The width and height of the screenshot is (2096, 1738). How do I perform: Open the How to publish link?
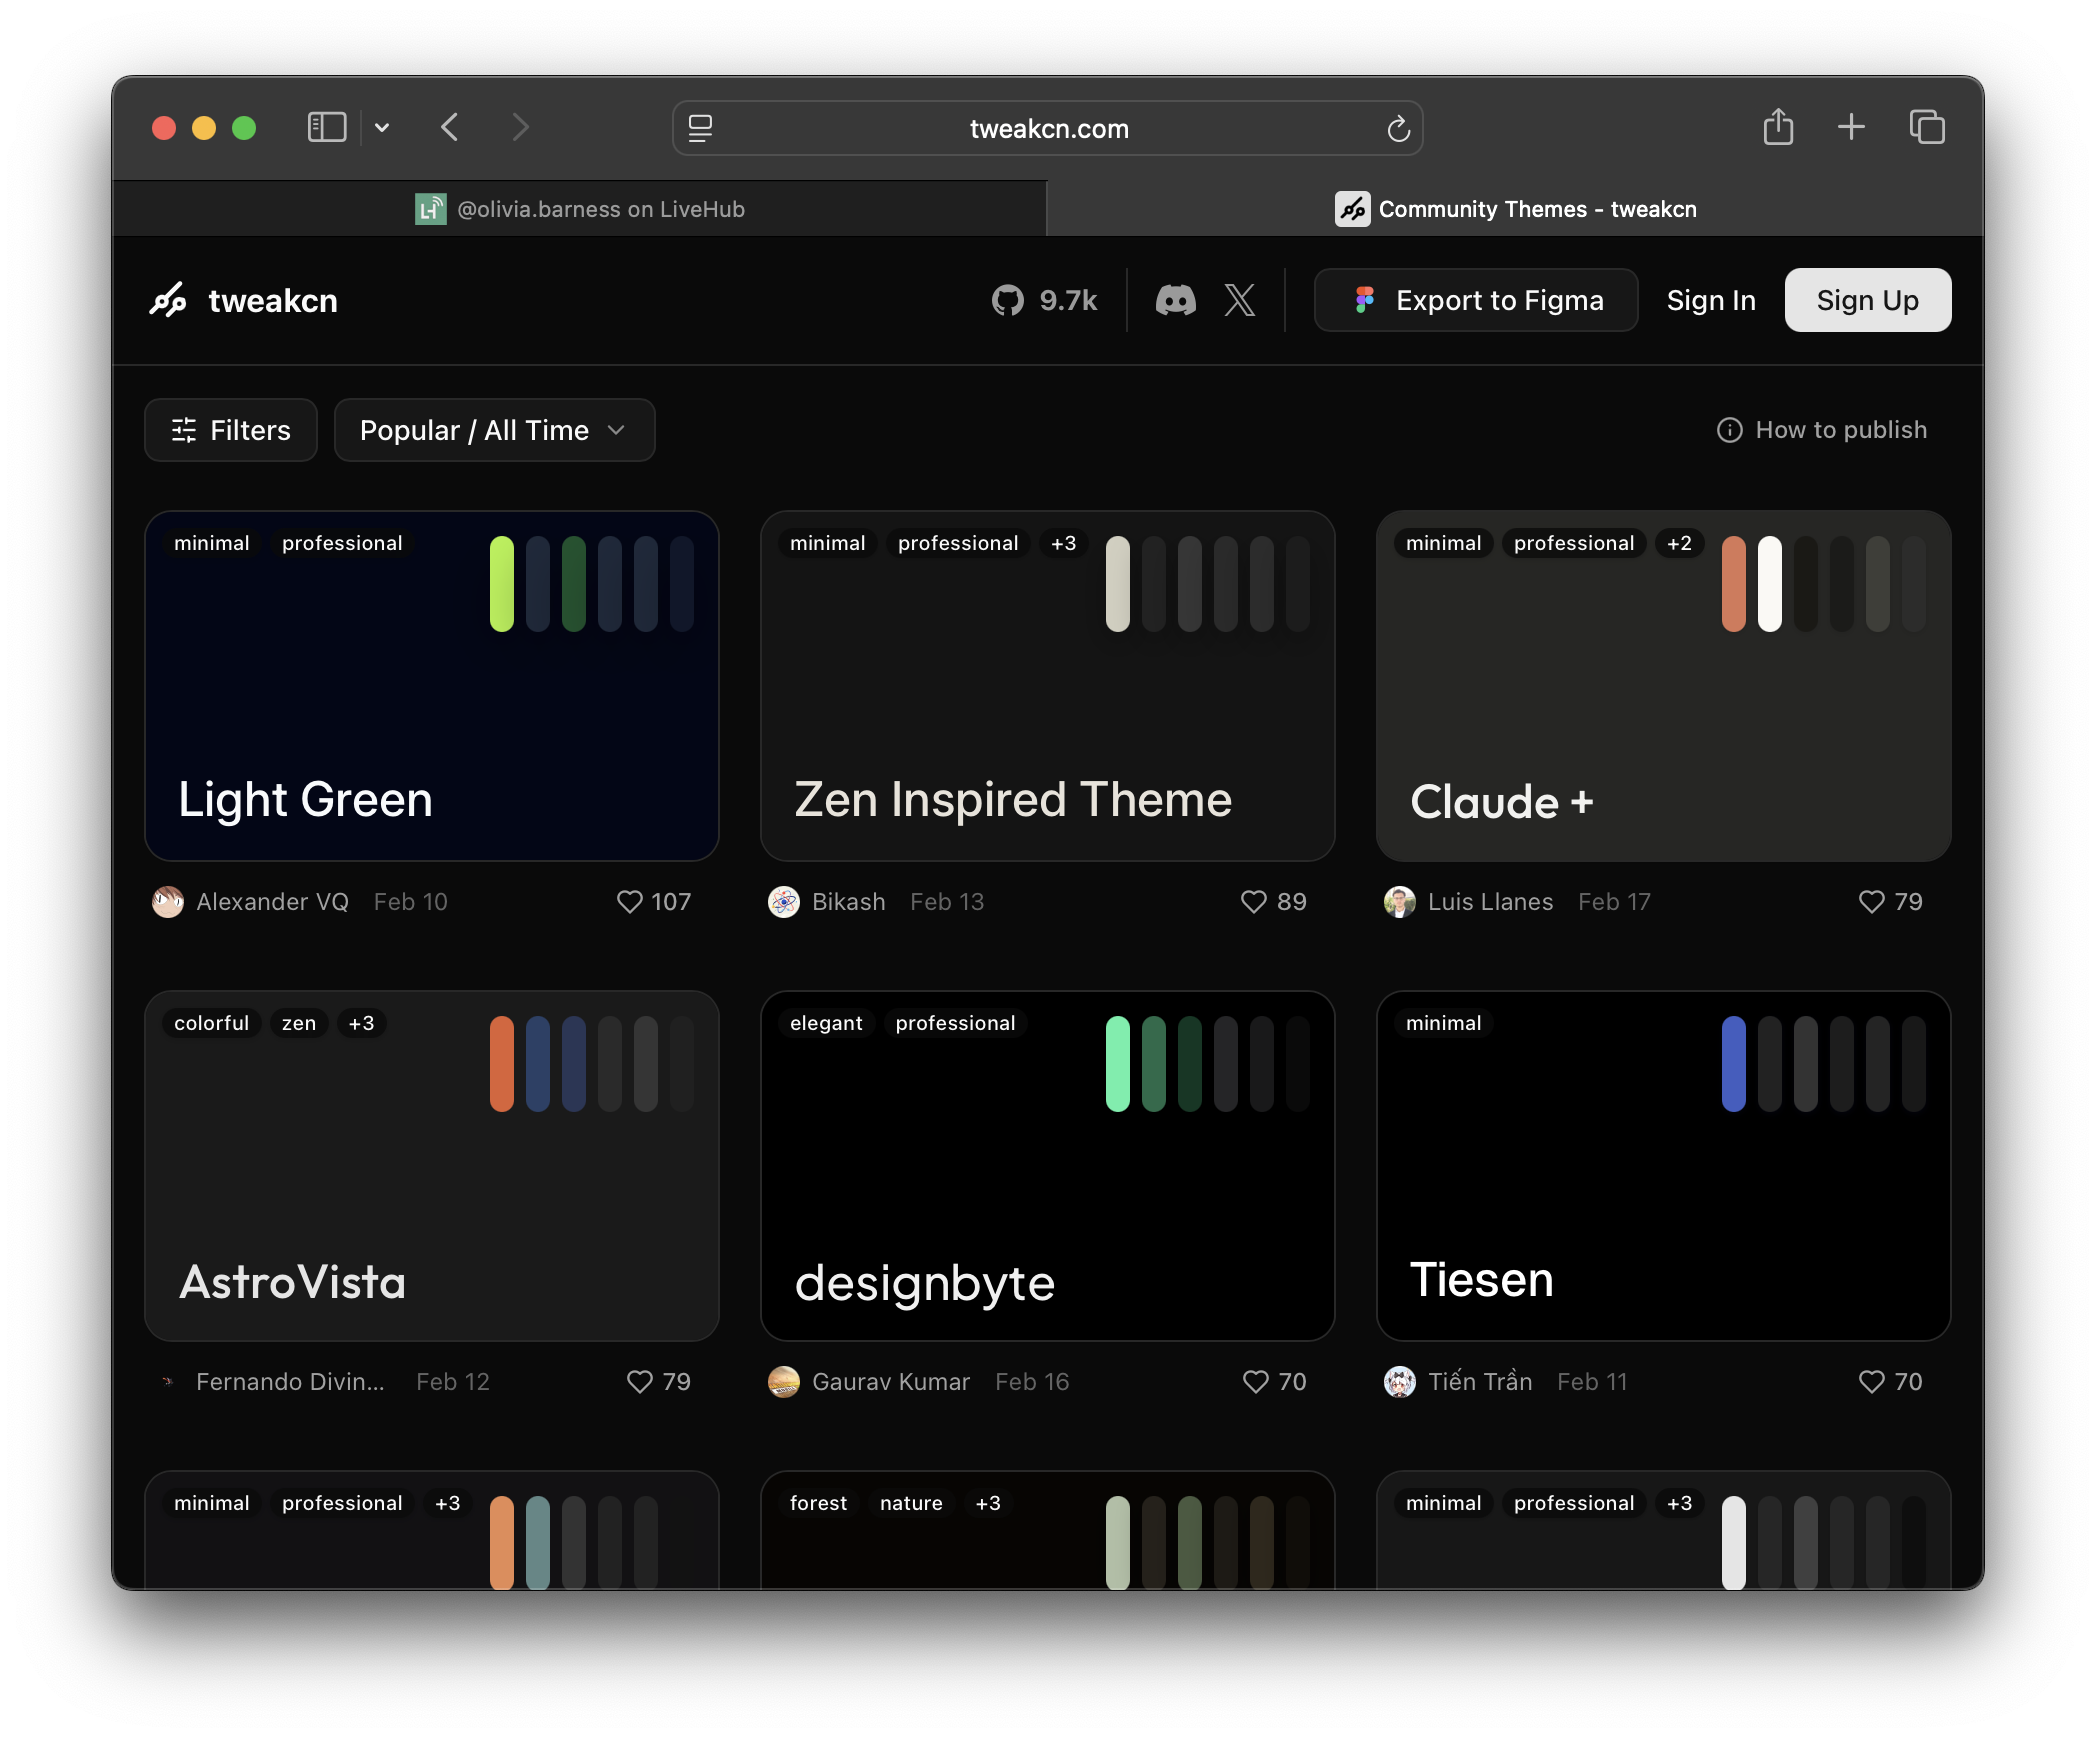(1822, 430)
